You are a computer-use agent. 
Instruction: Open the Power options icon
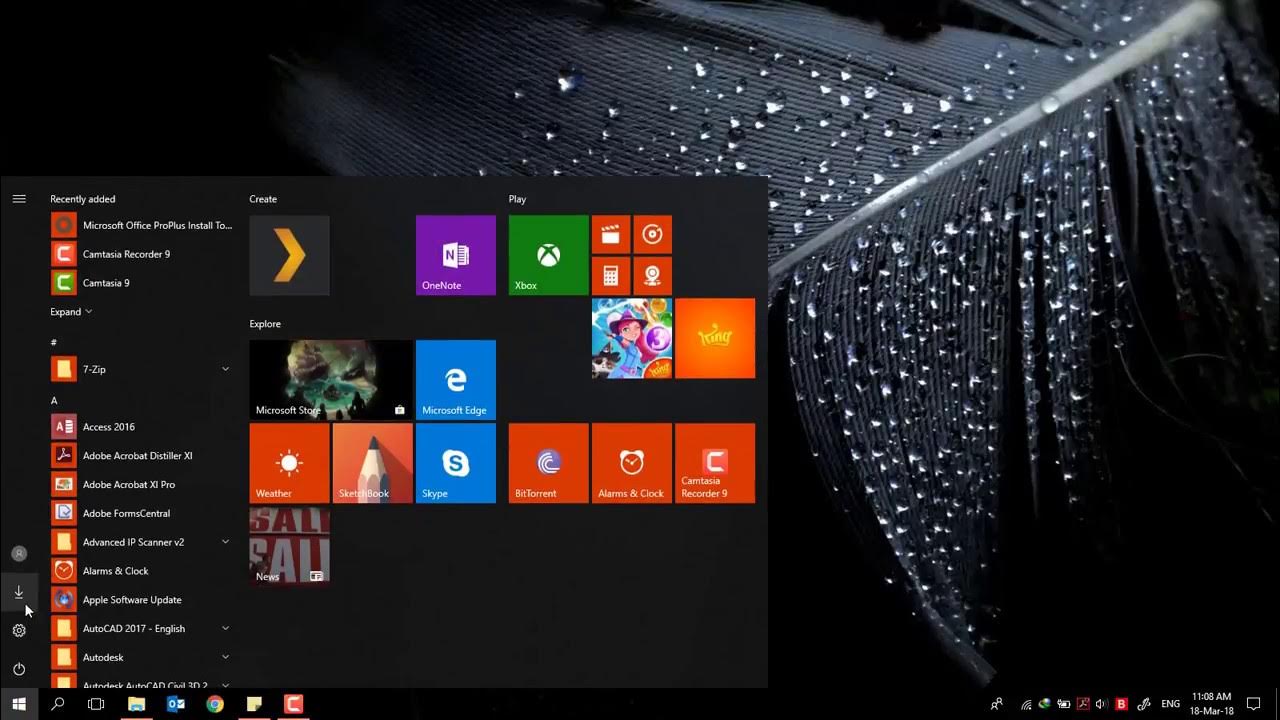pyautogui.click(x=19, y=669)
